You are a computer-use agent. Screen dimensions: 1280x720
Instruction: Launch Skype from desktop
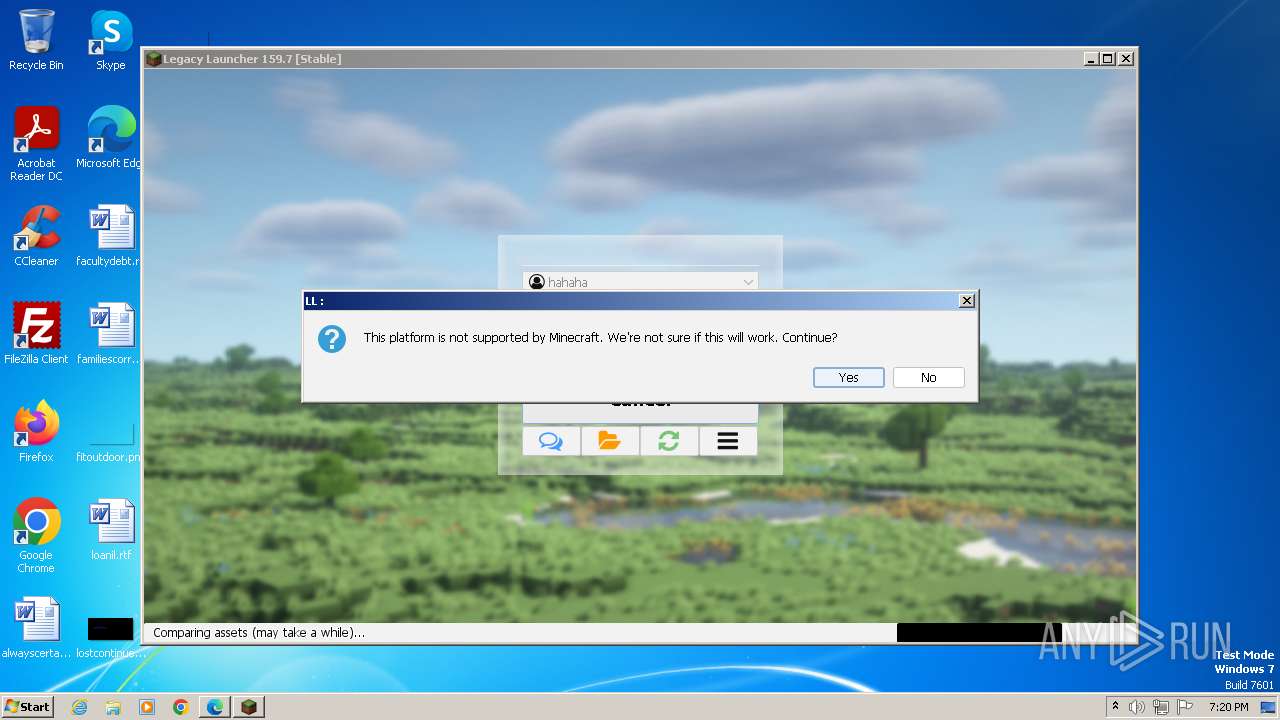point(111,41)
